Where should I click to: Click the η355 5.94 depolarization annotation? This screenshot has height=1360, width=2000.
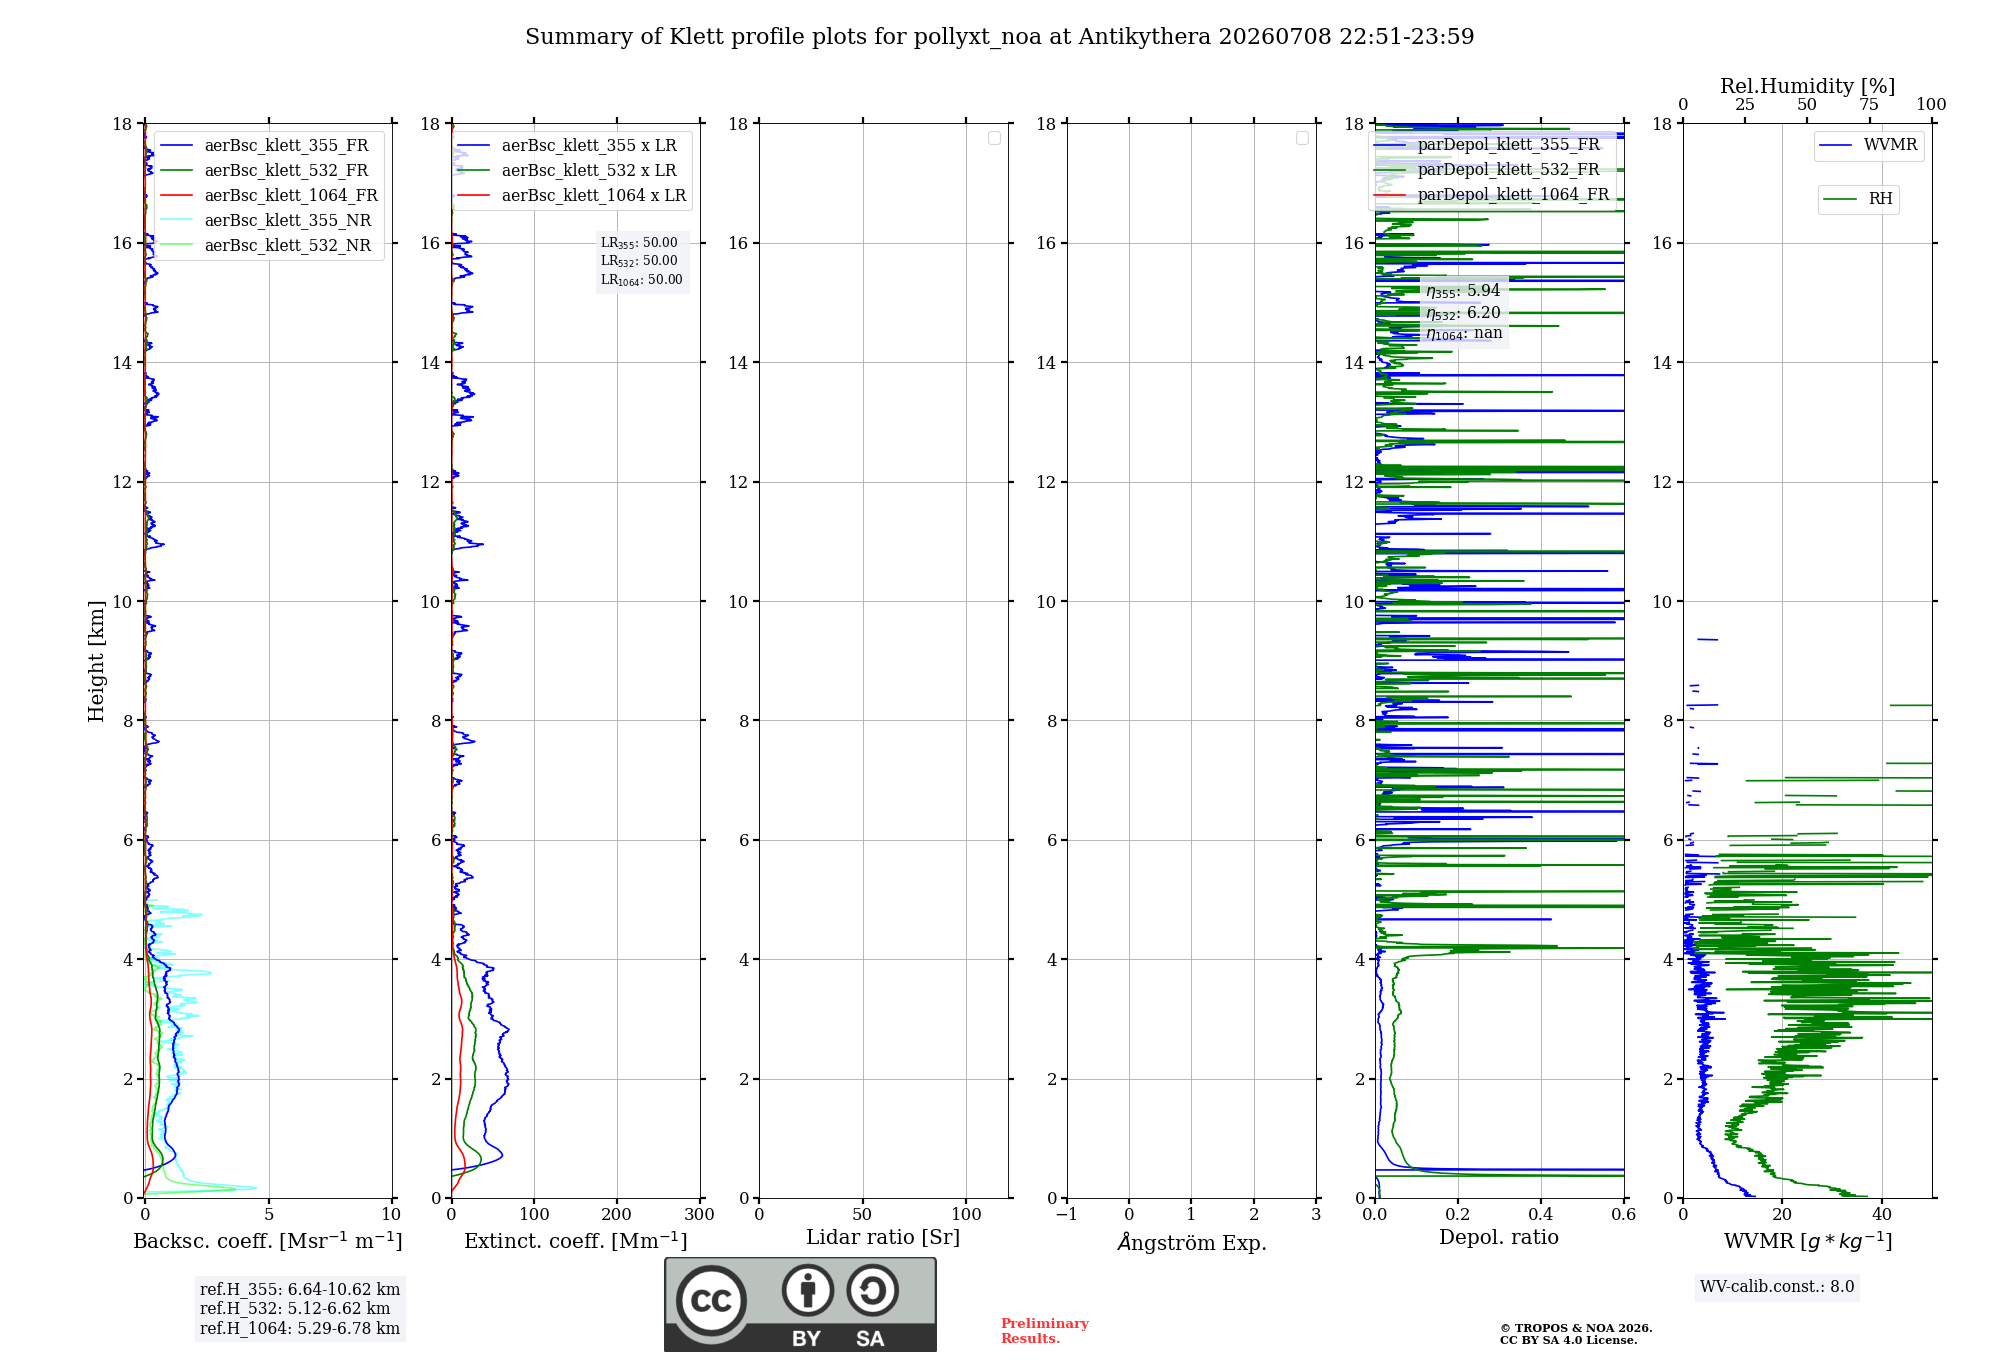(1463, 291)
